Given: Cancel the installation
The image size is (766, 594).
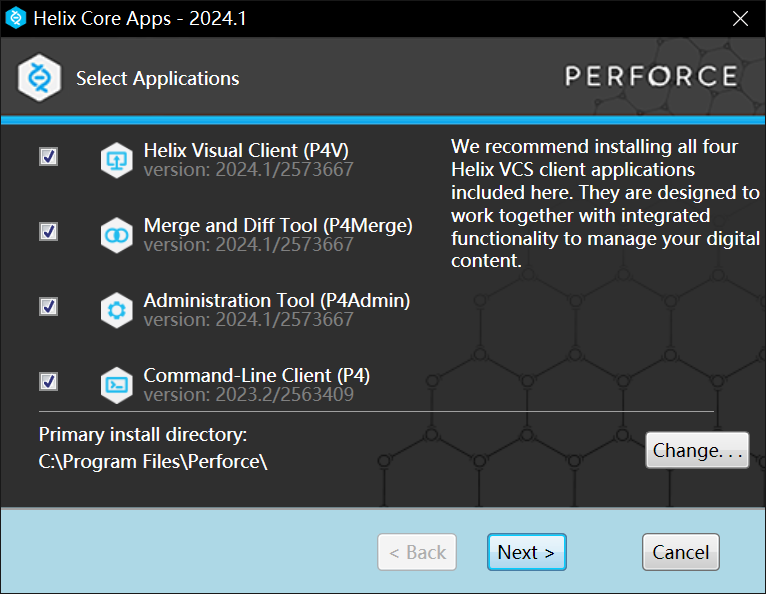Looking at the screenshot, I should (x=681, y=552).
